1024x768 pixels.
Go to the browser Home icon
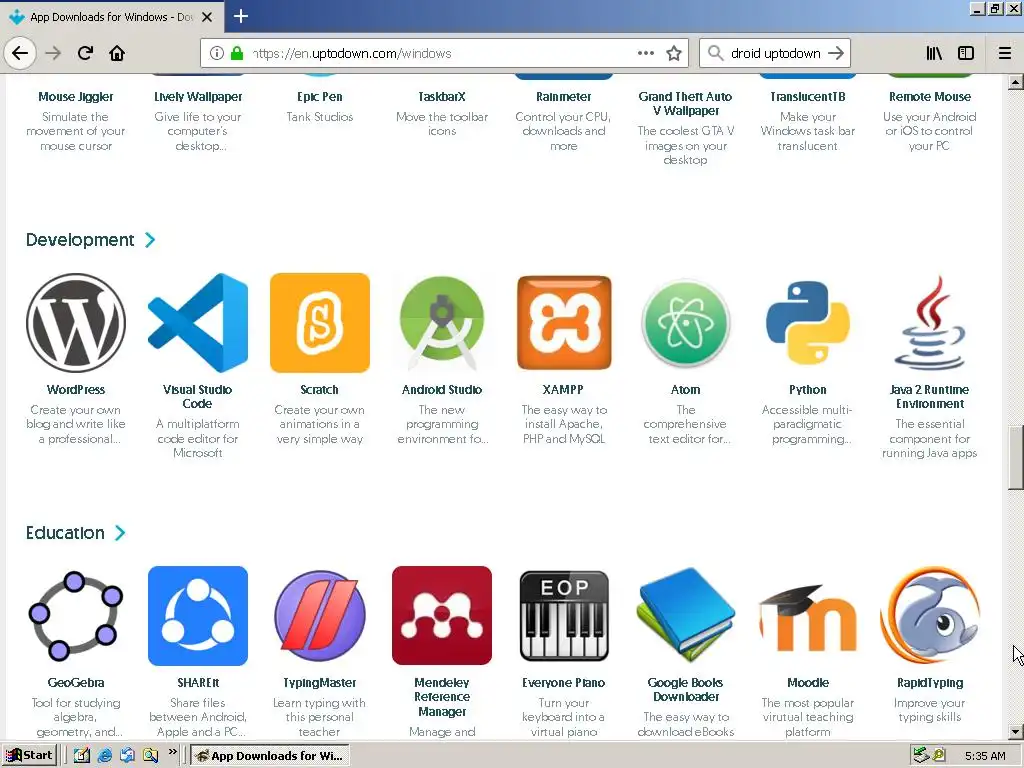coord(117,53)
